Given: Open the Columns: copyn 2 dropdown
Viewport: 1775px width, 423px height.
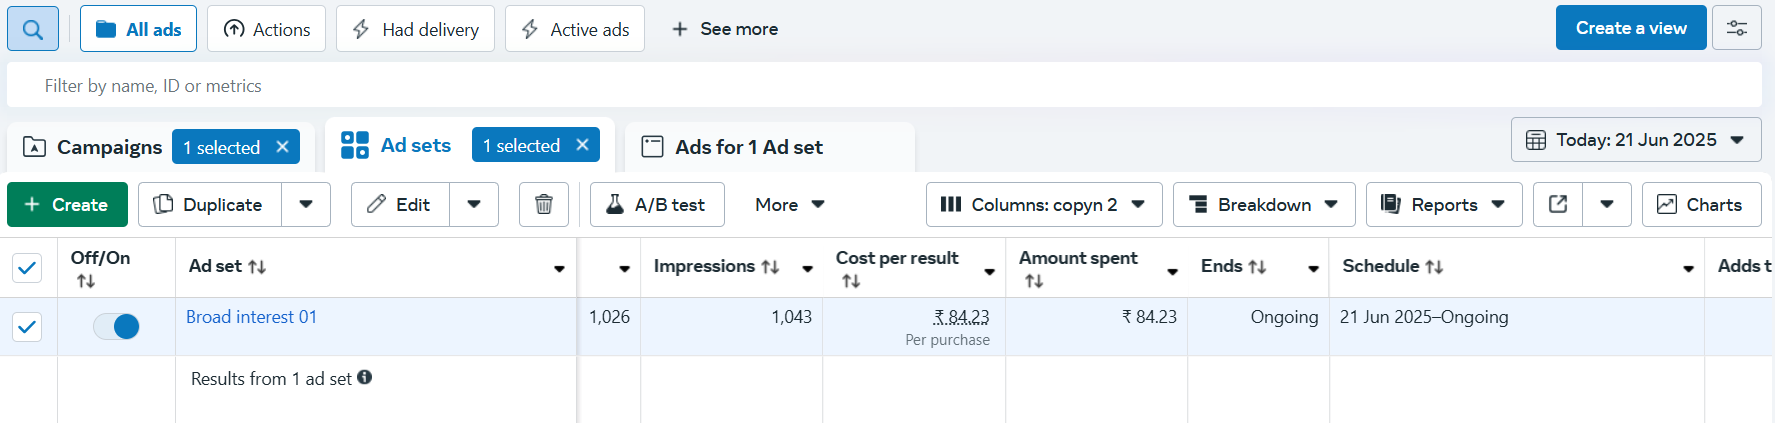Looking at the screenshot, I should coord(1044,204).
